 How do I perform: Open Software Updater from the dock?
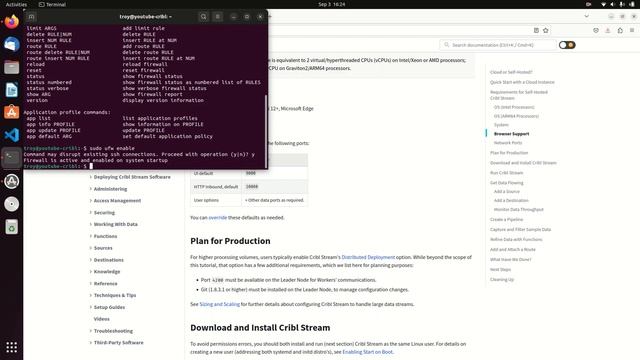(11, 181)
